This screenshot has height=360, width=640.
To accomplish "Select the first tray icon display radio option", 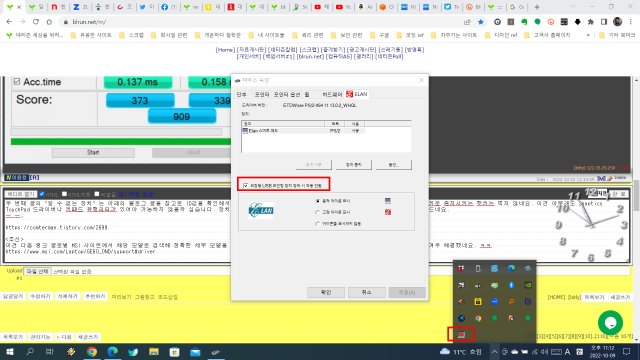I will (x=318, y=201).
